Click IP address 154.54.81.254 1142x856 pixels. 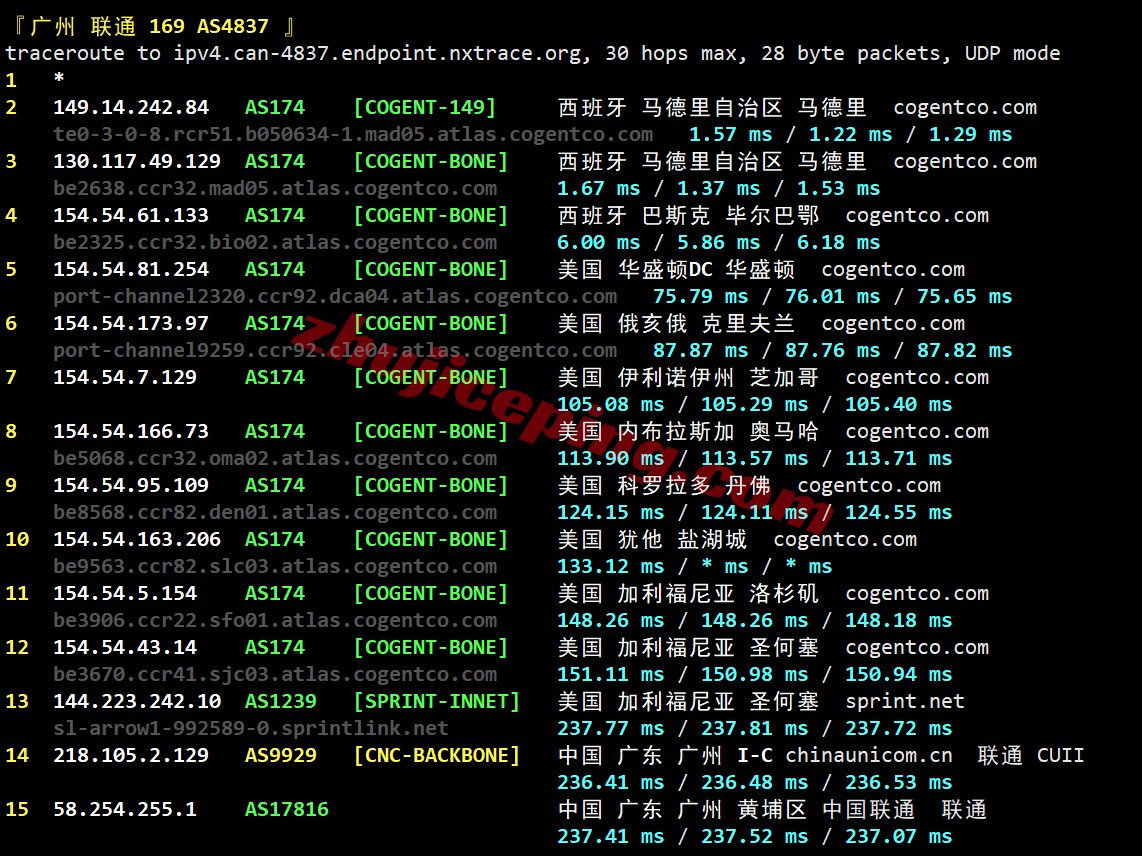pos(131,270)
